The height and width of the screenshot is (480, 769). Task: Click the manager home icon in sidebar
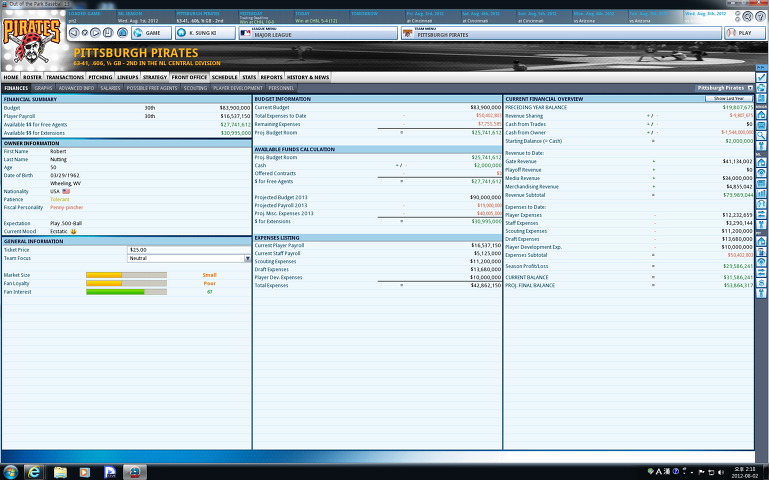point(761,115)
